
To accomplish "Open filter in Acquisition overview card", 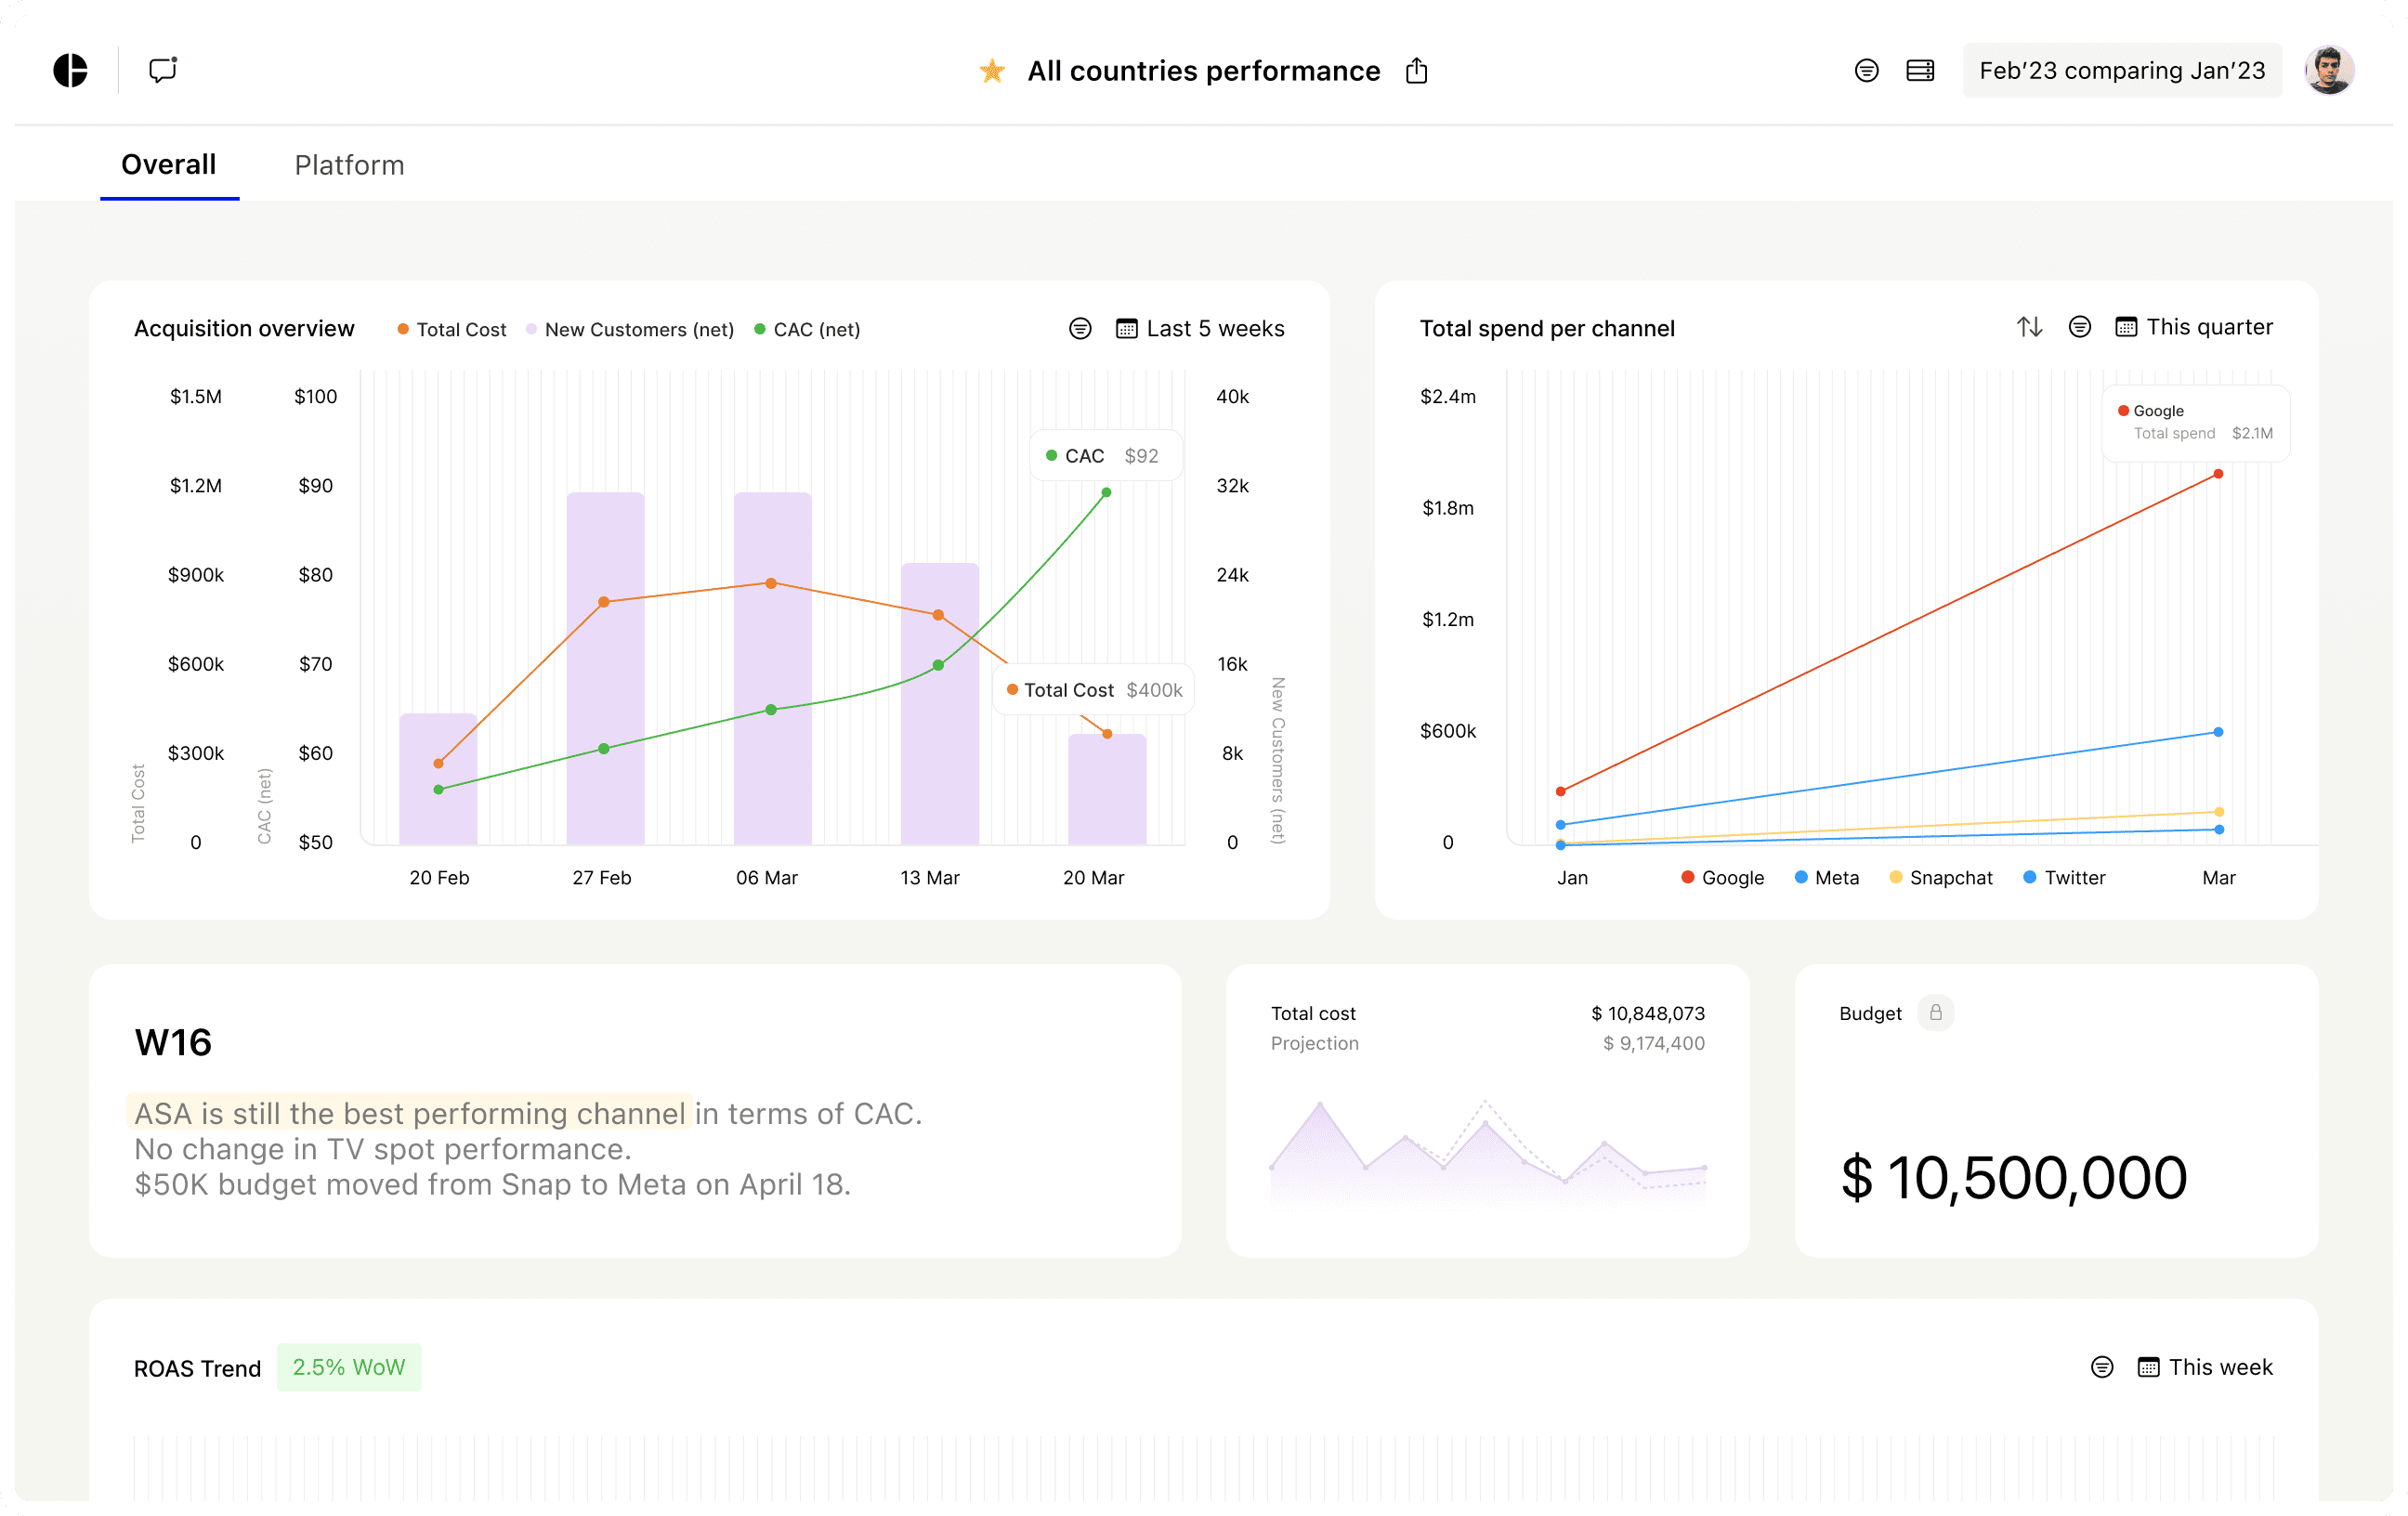I will (1079, 329).
